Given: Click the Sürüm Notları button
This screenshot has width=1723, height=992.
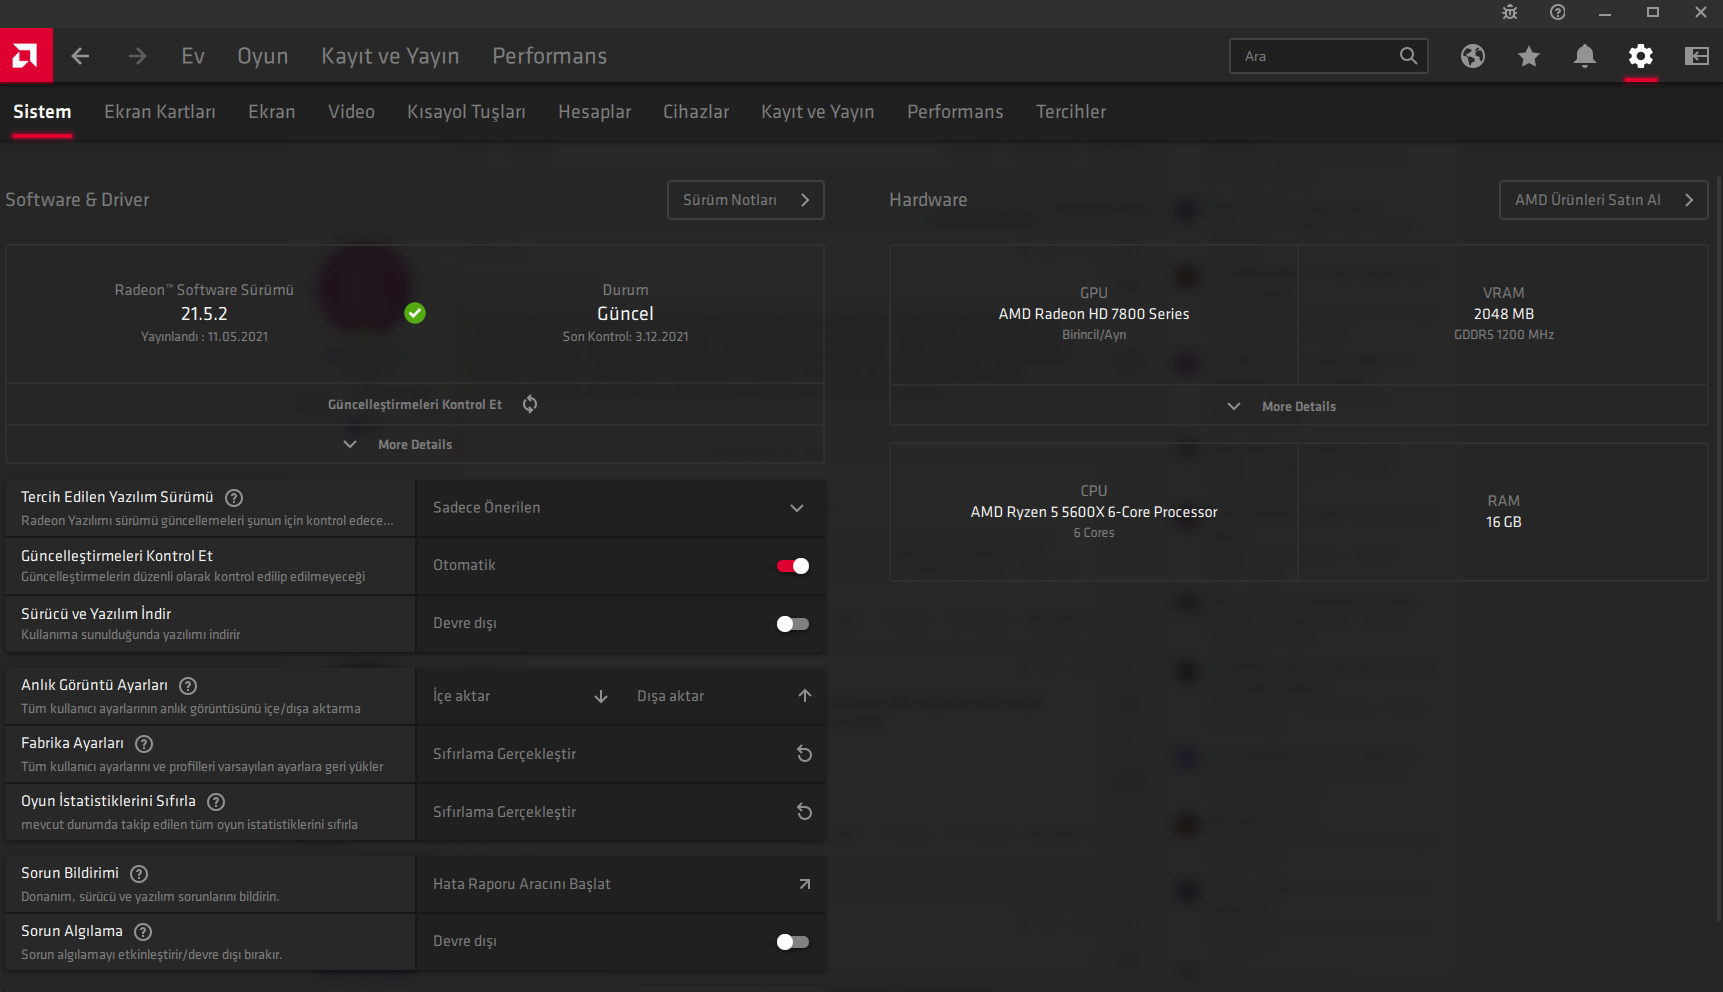Looking at the screenshot, I should pos(745,200).
